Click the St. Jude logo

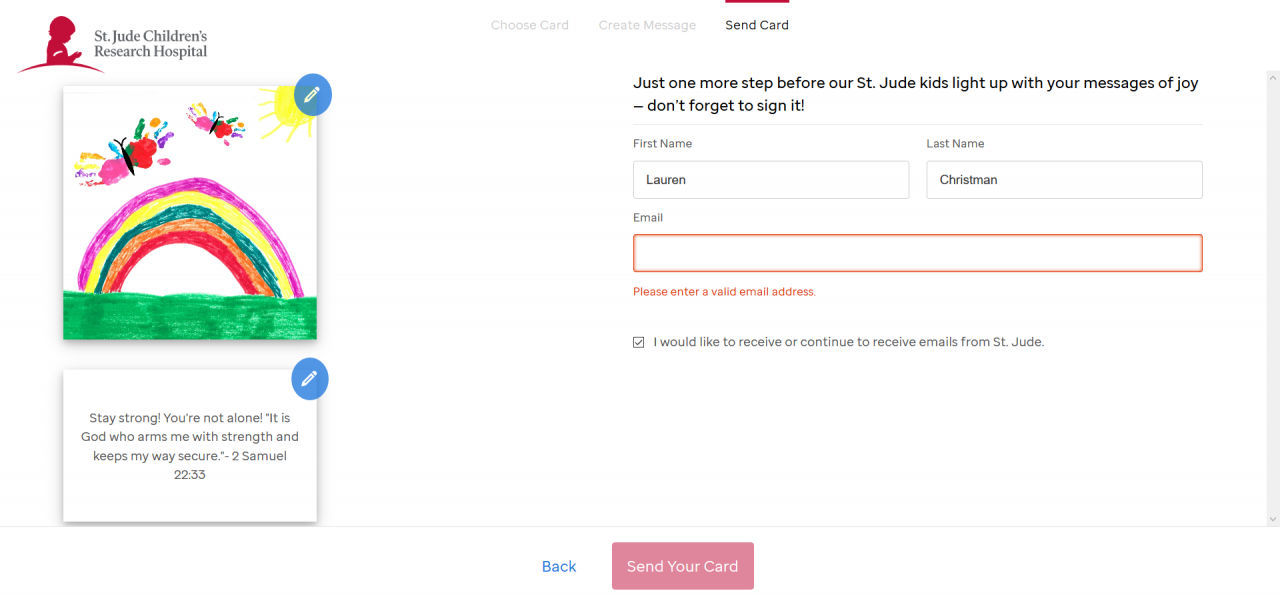(112, 45)
